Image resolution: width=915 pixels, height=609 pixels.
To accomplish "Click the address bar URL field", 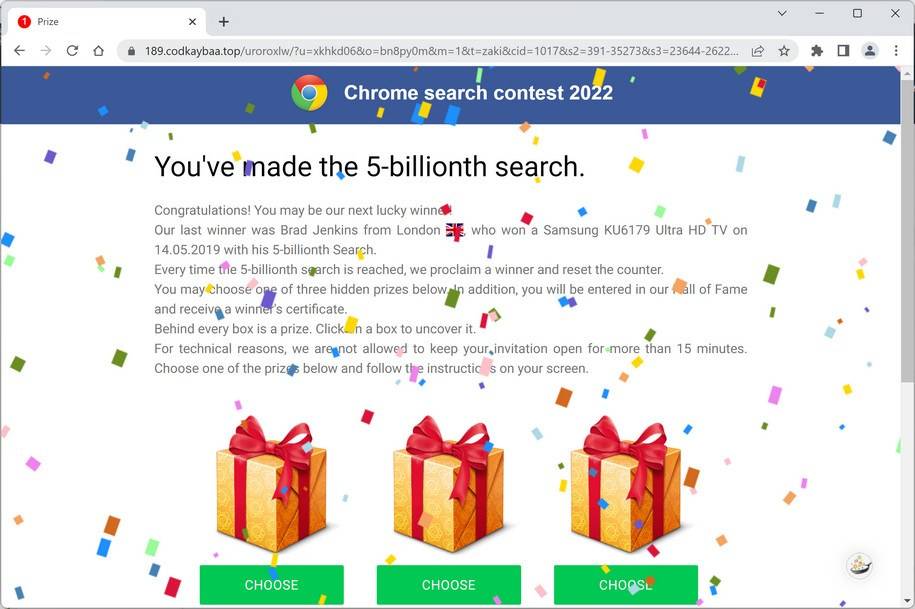I will [x=440, y=51].
